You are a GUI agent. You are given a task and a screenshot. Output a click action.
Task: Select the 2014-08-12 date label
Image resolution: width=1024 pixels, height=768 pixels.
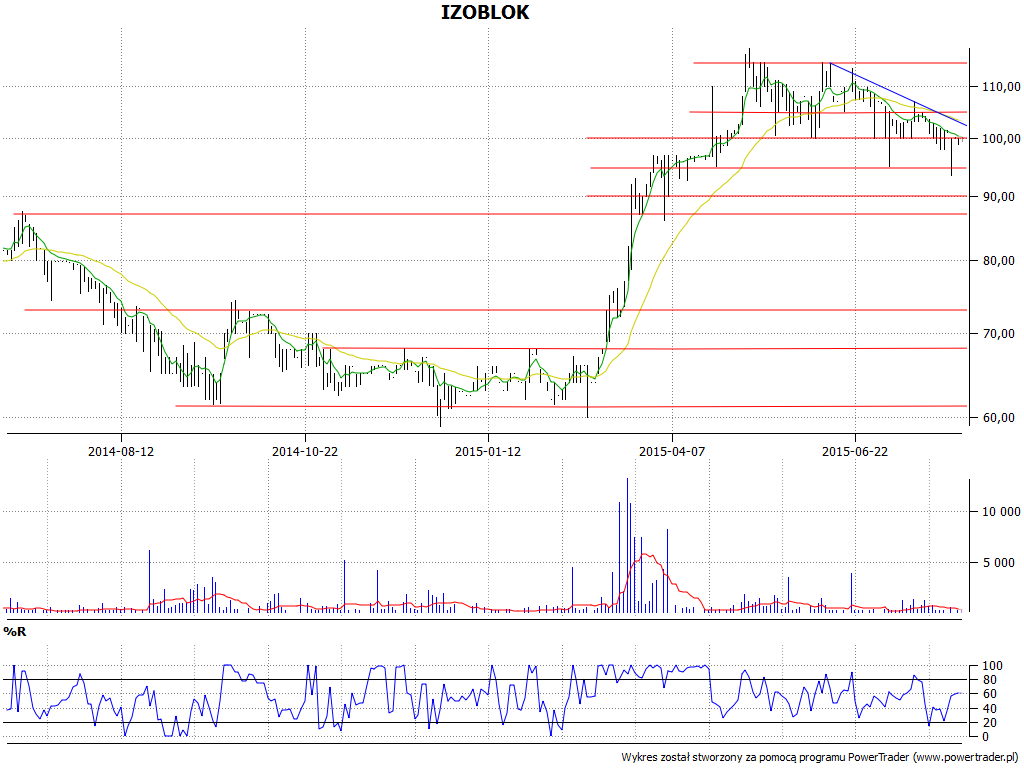coord(121,451)
